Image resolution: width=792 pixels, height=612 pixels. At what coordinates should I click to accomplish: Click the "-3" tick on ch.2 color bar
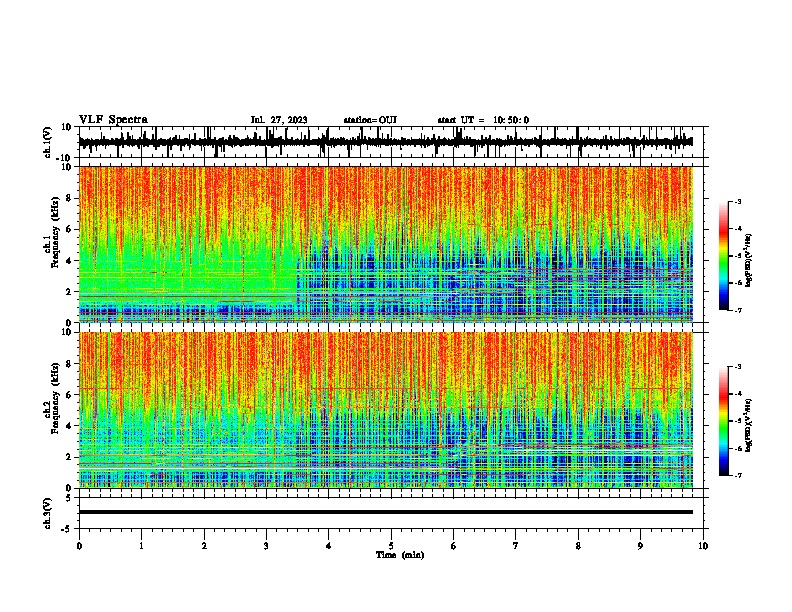click(x=738, y=367)
